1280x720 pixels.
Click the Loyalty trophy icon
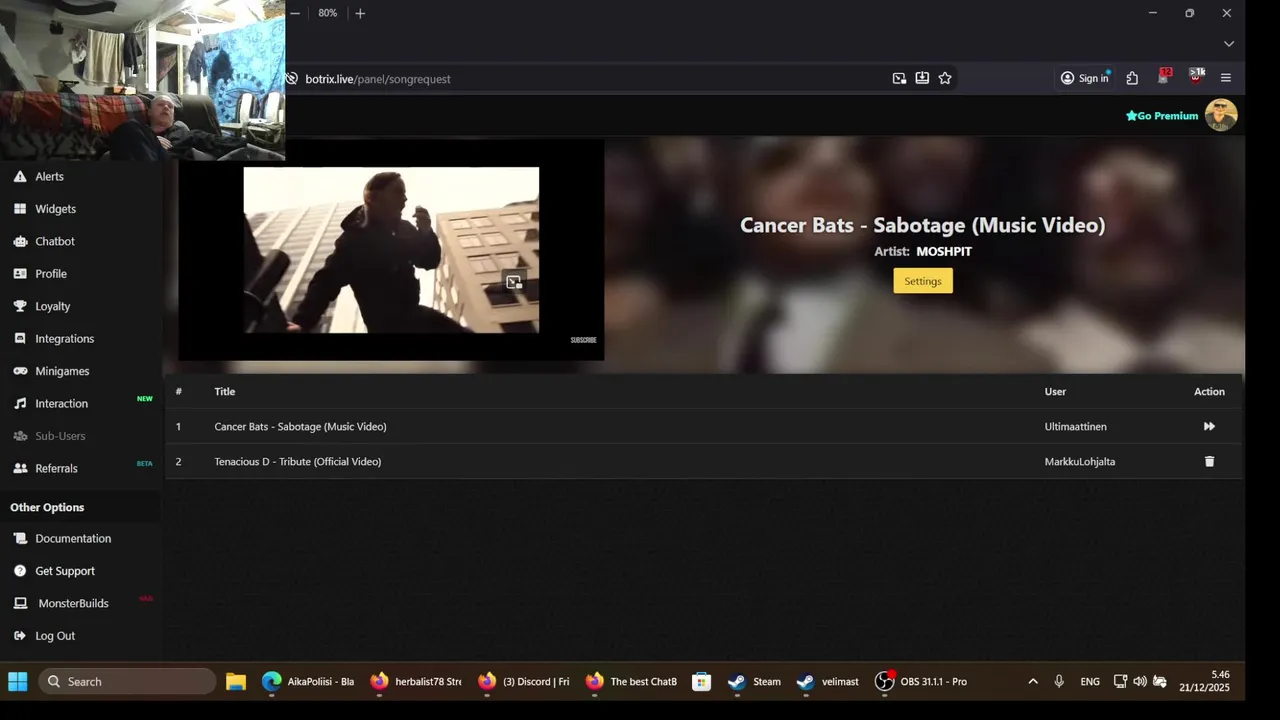coord(20,306)
